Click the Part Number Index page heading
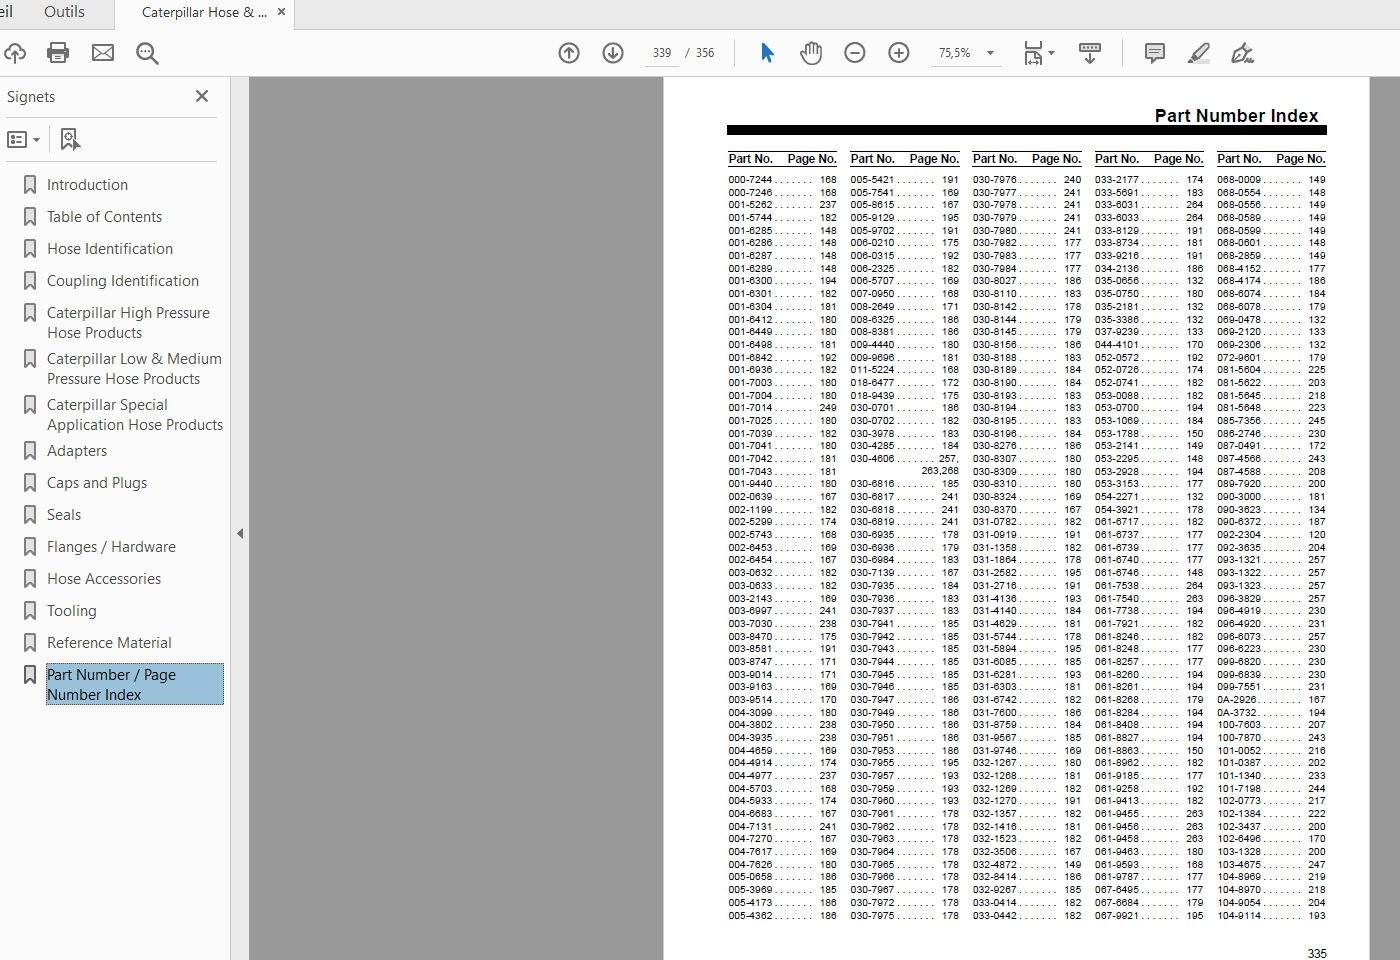Image resolution: width=1400 pixels, height=960 pixels. tap(1236, 116)
